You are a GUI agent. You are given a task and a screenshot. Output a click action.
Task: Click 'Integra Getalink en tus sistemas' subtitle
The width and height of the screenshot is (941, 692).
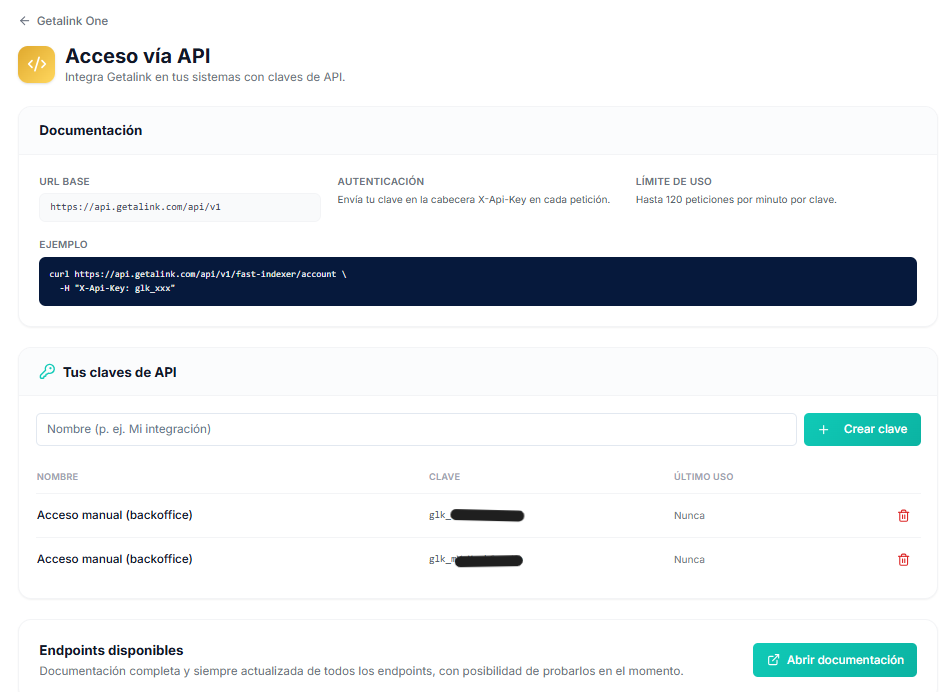pyautogui.click(x=205, y=77)
